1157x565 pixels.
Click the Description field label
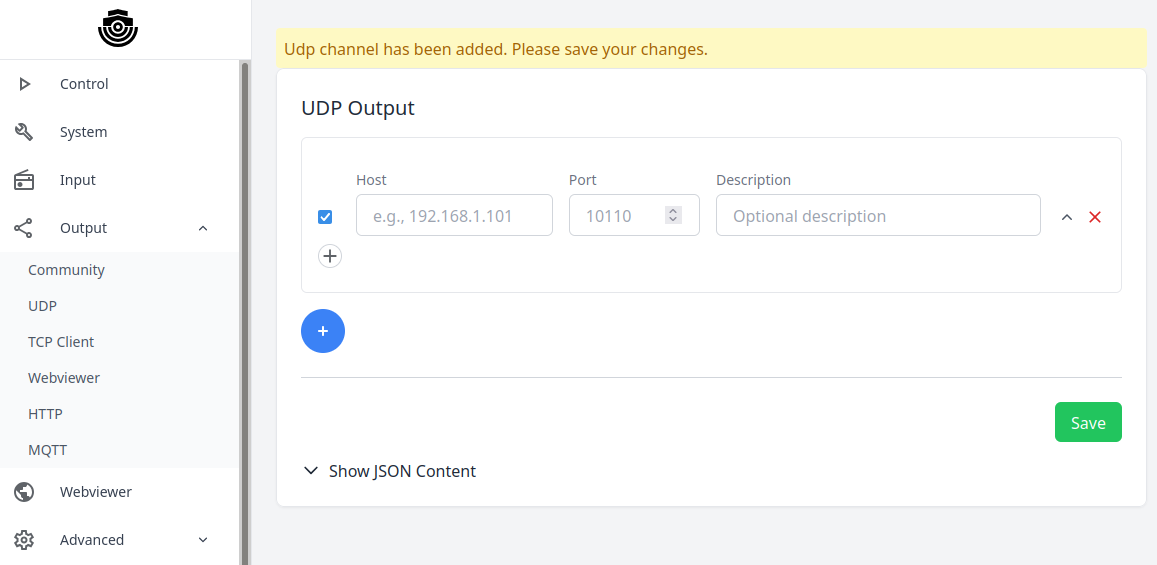pyautogui.click(x=753, y=180)
